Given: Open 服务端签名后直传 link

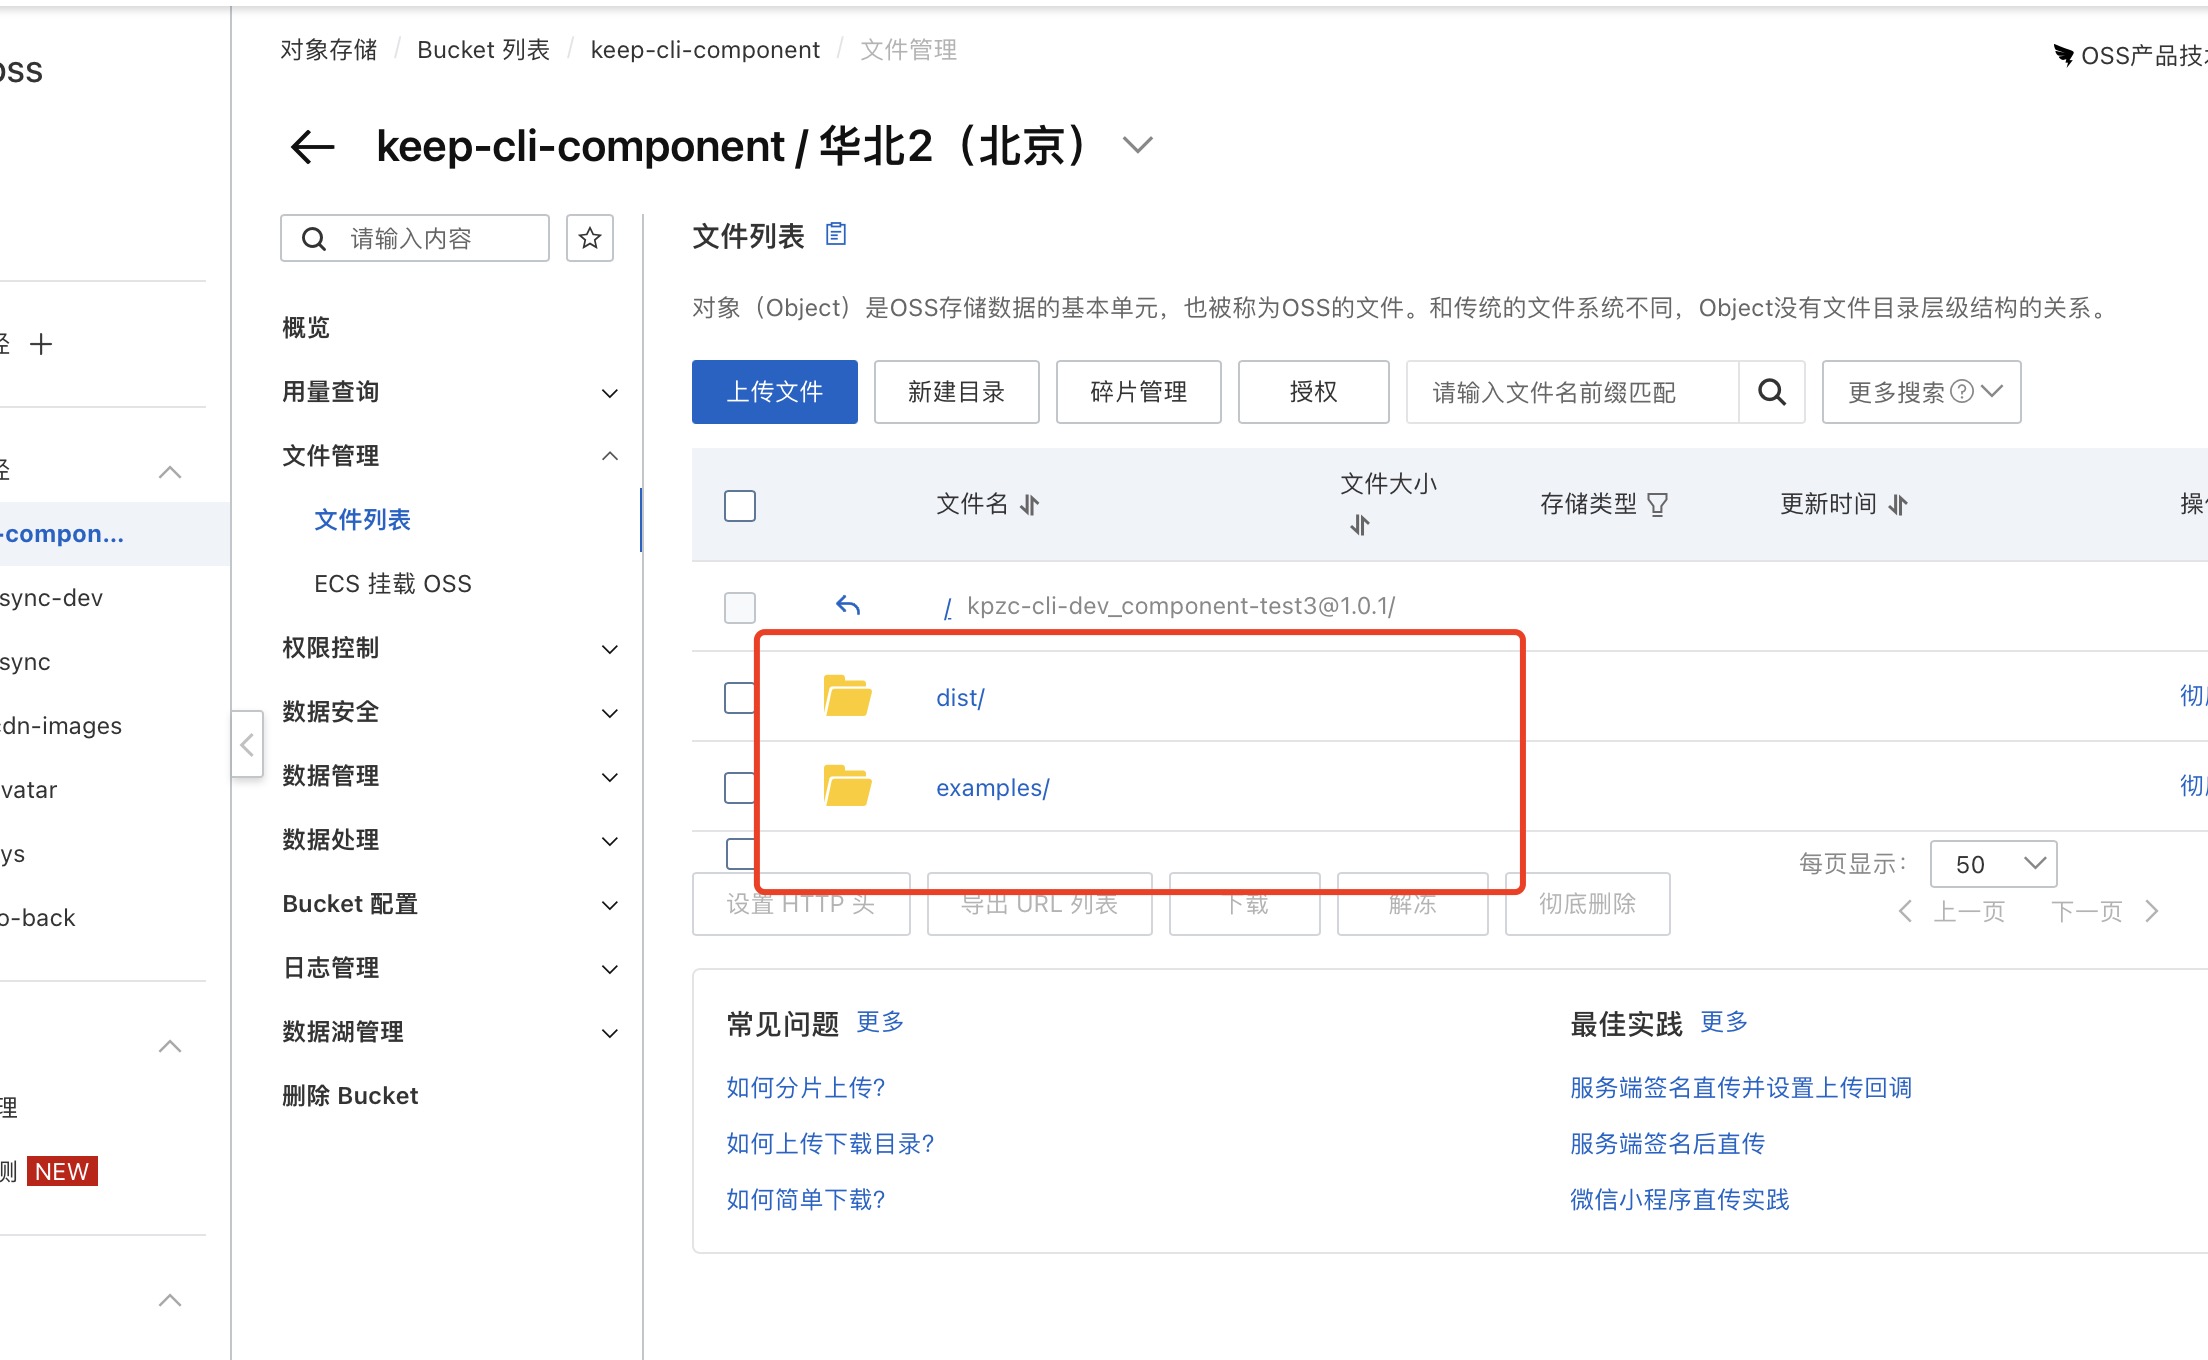Looking at the screenshot, I should (x=1668, y=1144).
